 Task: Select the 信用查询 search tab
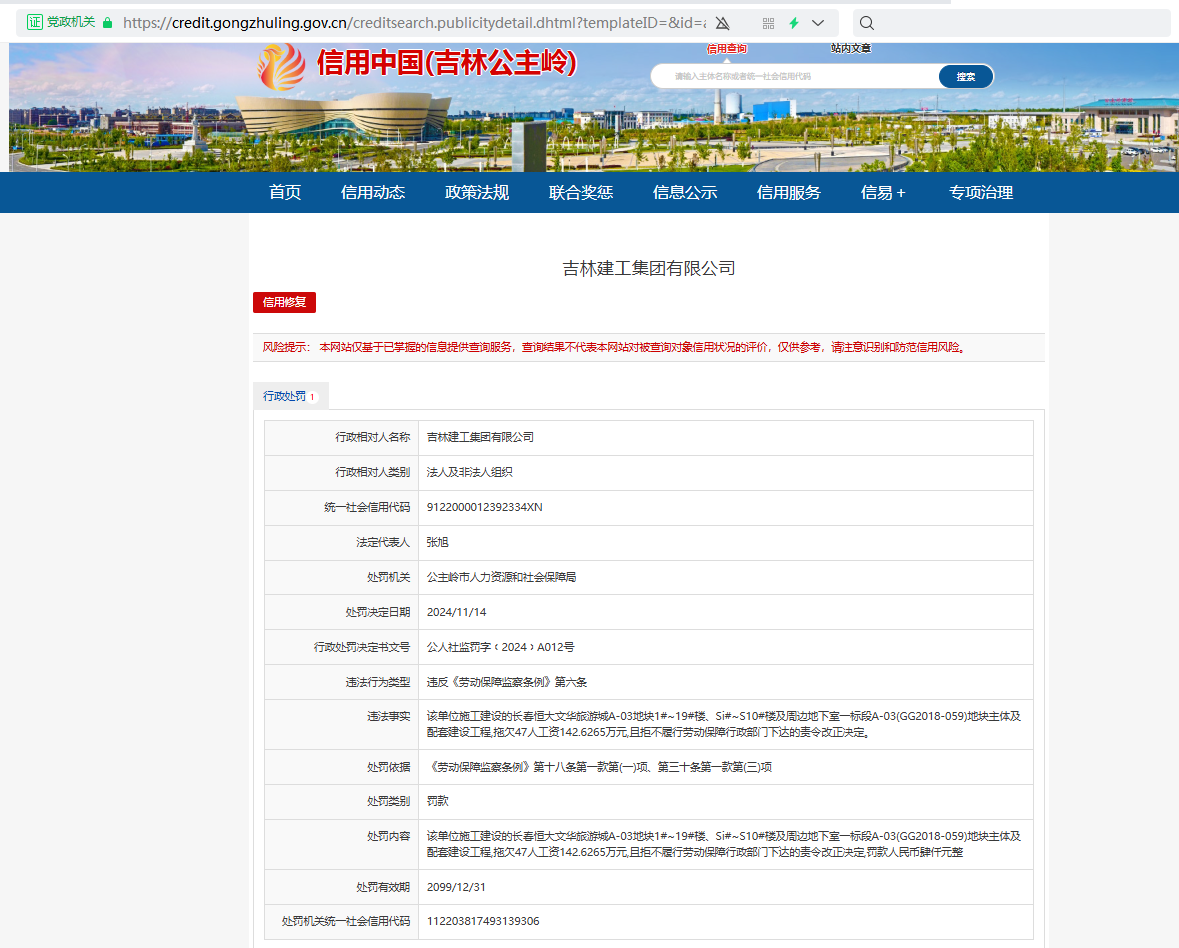727,48
